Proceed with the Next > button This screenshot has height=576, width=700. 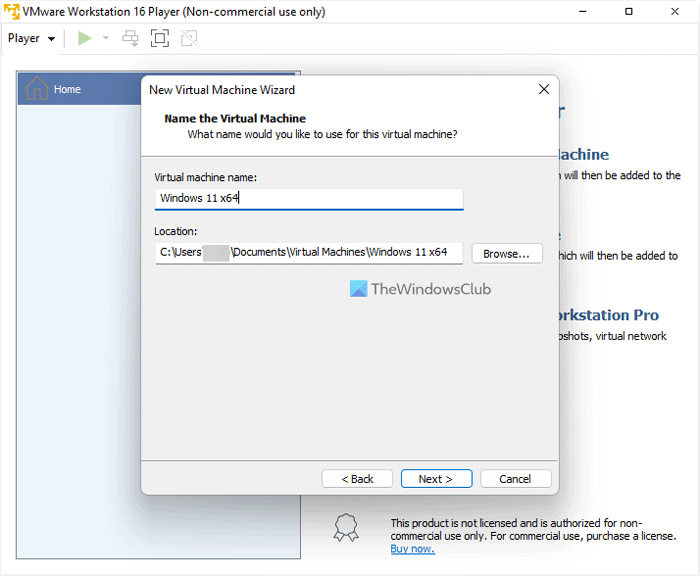click(x=436, y=479)
